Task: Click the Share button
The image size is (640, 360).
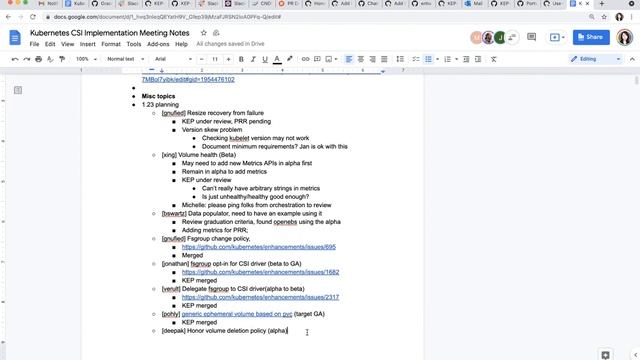Action: (591, 37)
